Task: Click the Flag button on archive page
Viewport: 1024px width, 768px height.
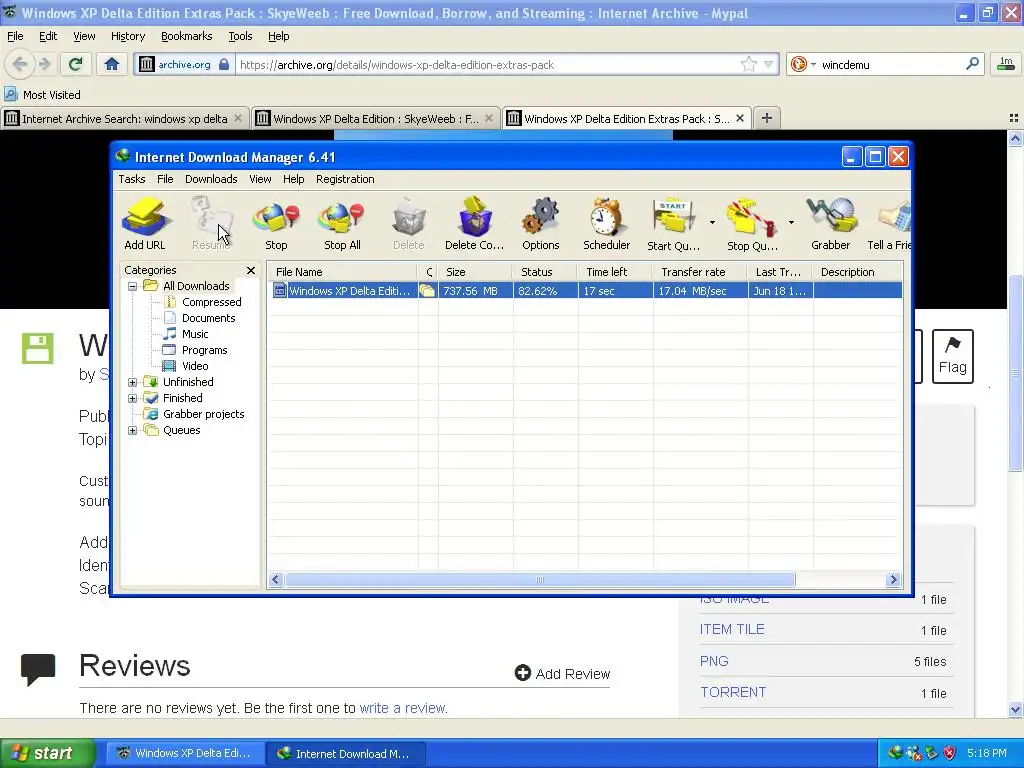Action: [x=953, y=356]
